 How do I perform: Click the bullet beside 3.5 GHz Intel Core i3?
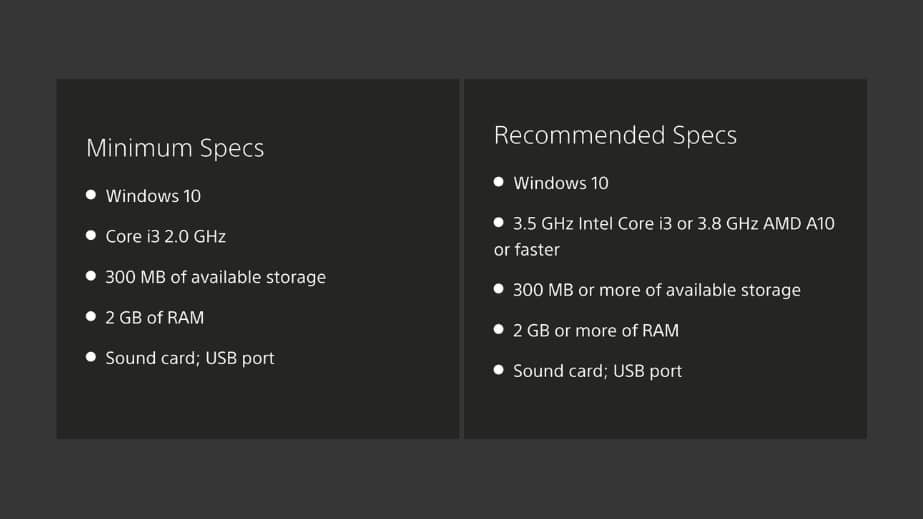point(499,222)
